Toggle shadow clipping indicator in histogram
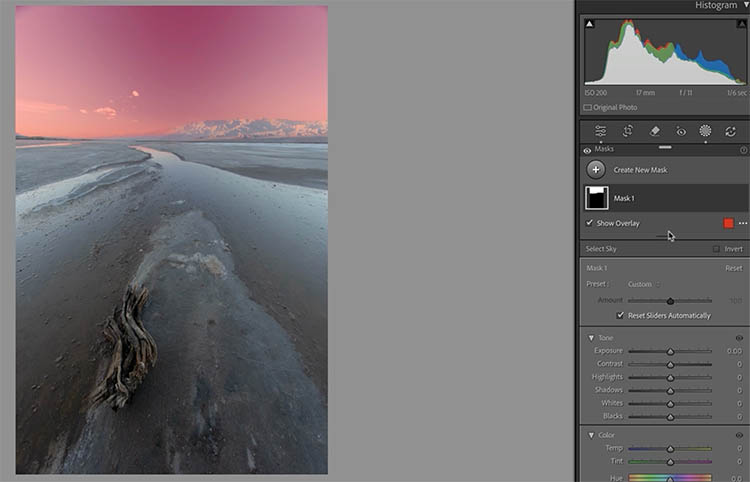Viewport: 750px width, 482px height. (590, 24)
